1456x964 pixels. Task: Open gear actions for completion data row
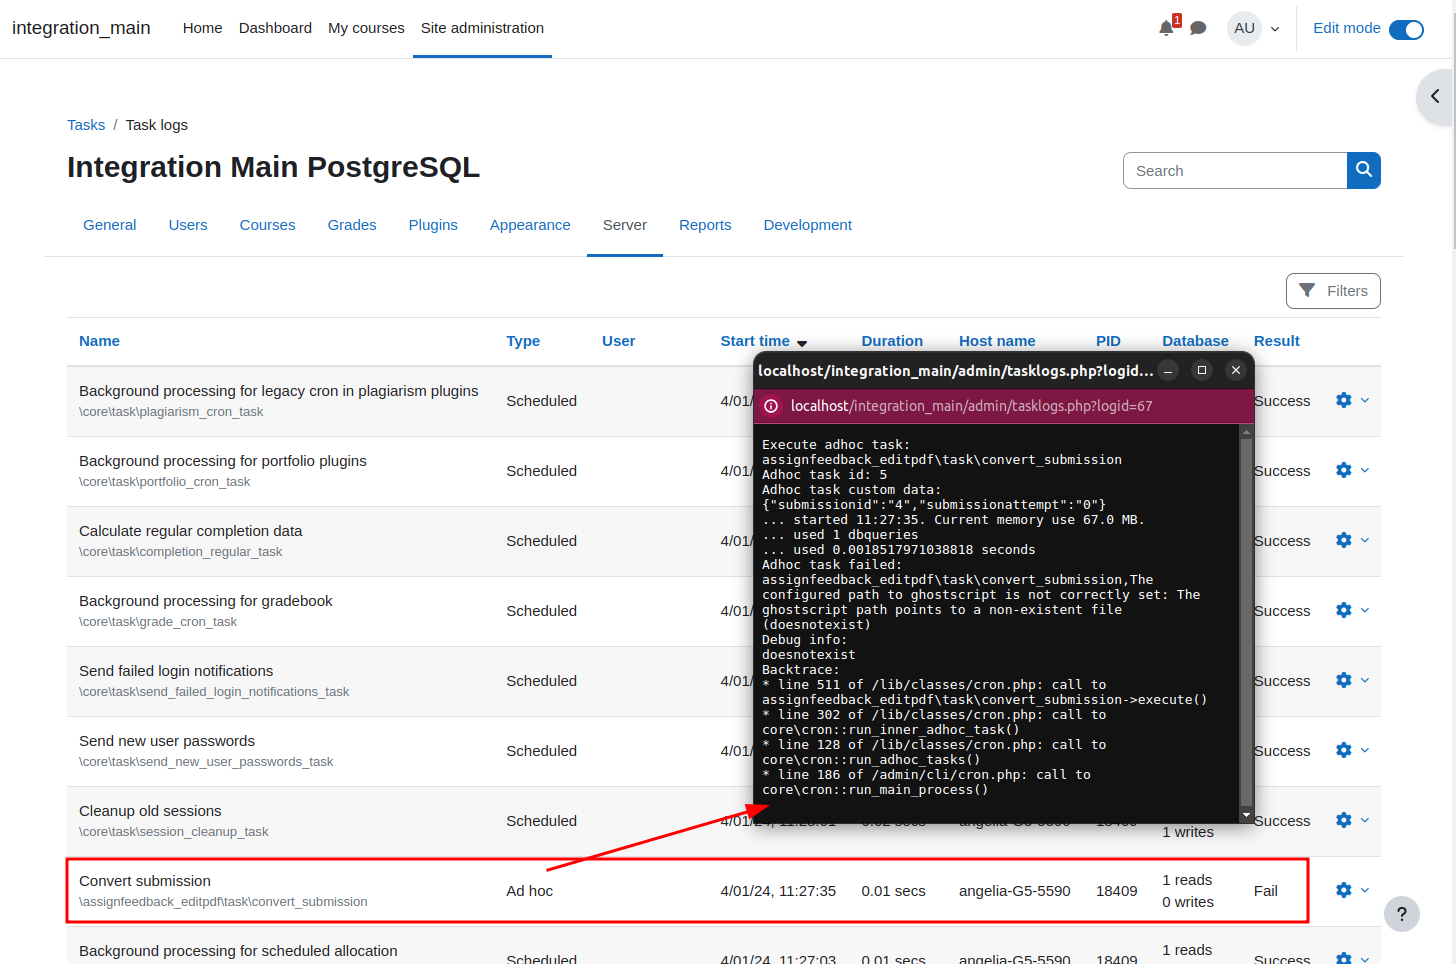pyautogui.click(x=1344, y=540)
